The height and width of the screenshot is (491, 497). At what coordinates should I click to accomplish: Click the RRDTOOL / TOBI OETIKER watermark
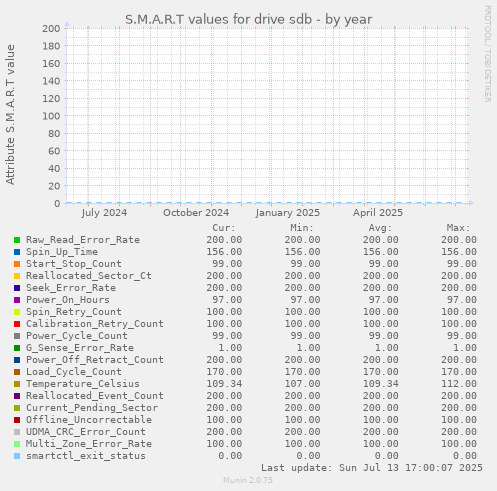488,54
